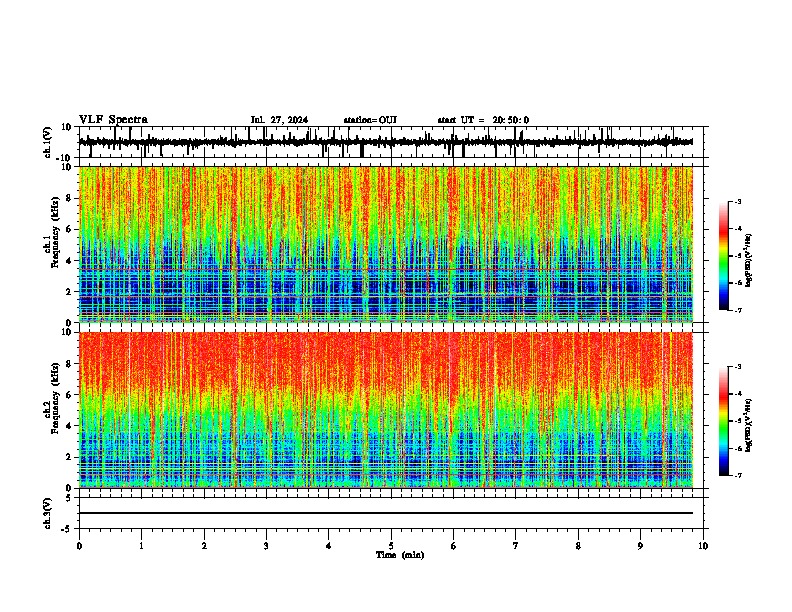This screenshot has height=612, width=792.
Task: Click the time axis tick '0'
Action: (x=79, y=546)
